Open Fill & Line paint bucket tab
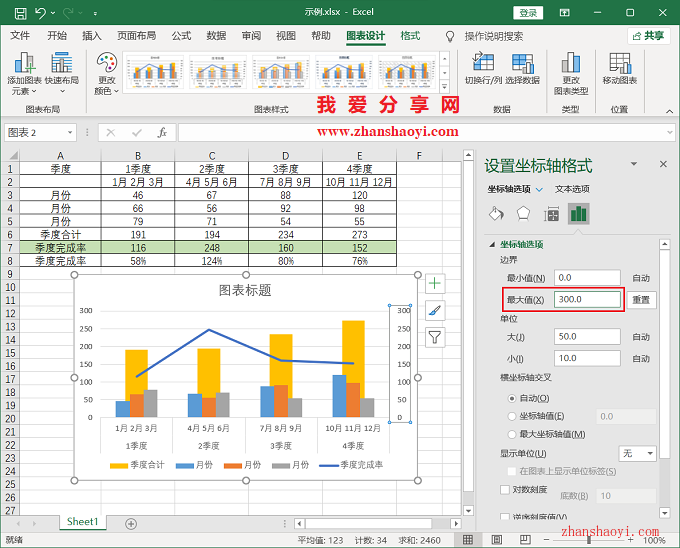 (496, 214)
